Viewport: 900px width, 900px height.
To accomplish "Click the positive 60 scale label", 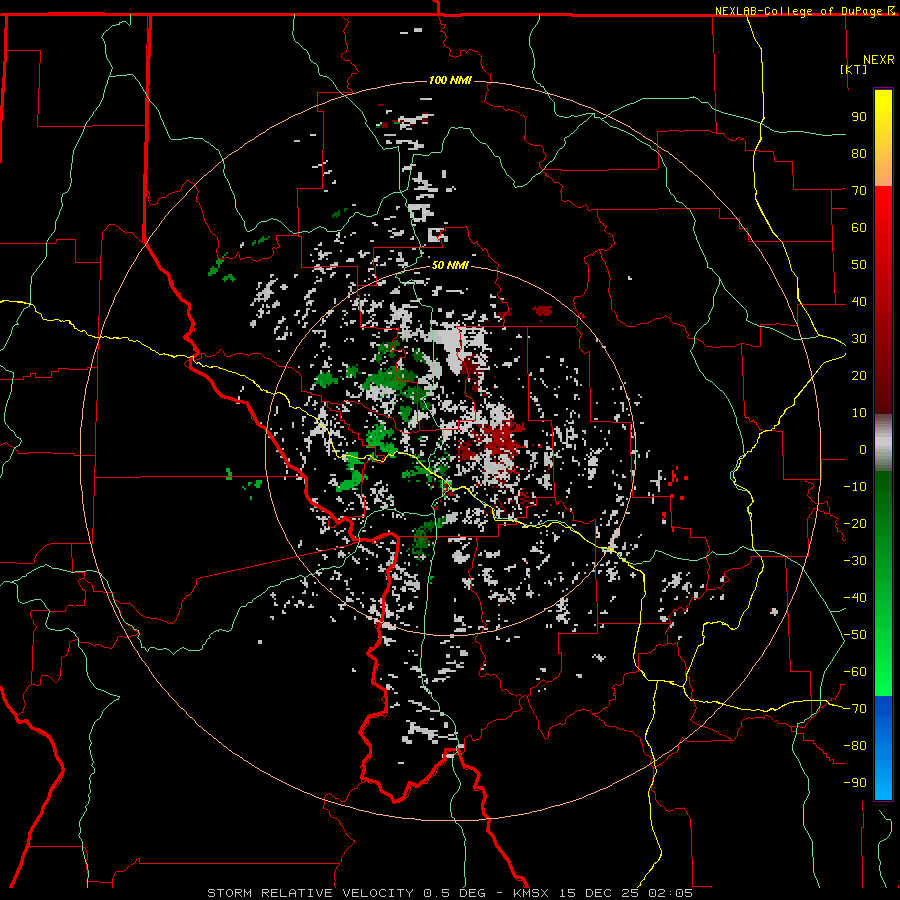I will [859, 227].
